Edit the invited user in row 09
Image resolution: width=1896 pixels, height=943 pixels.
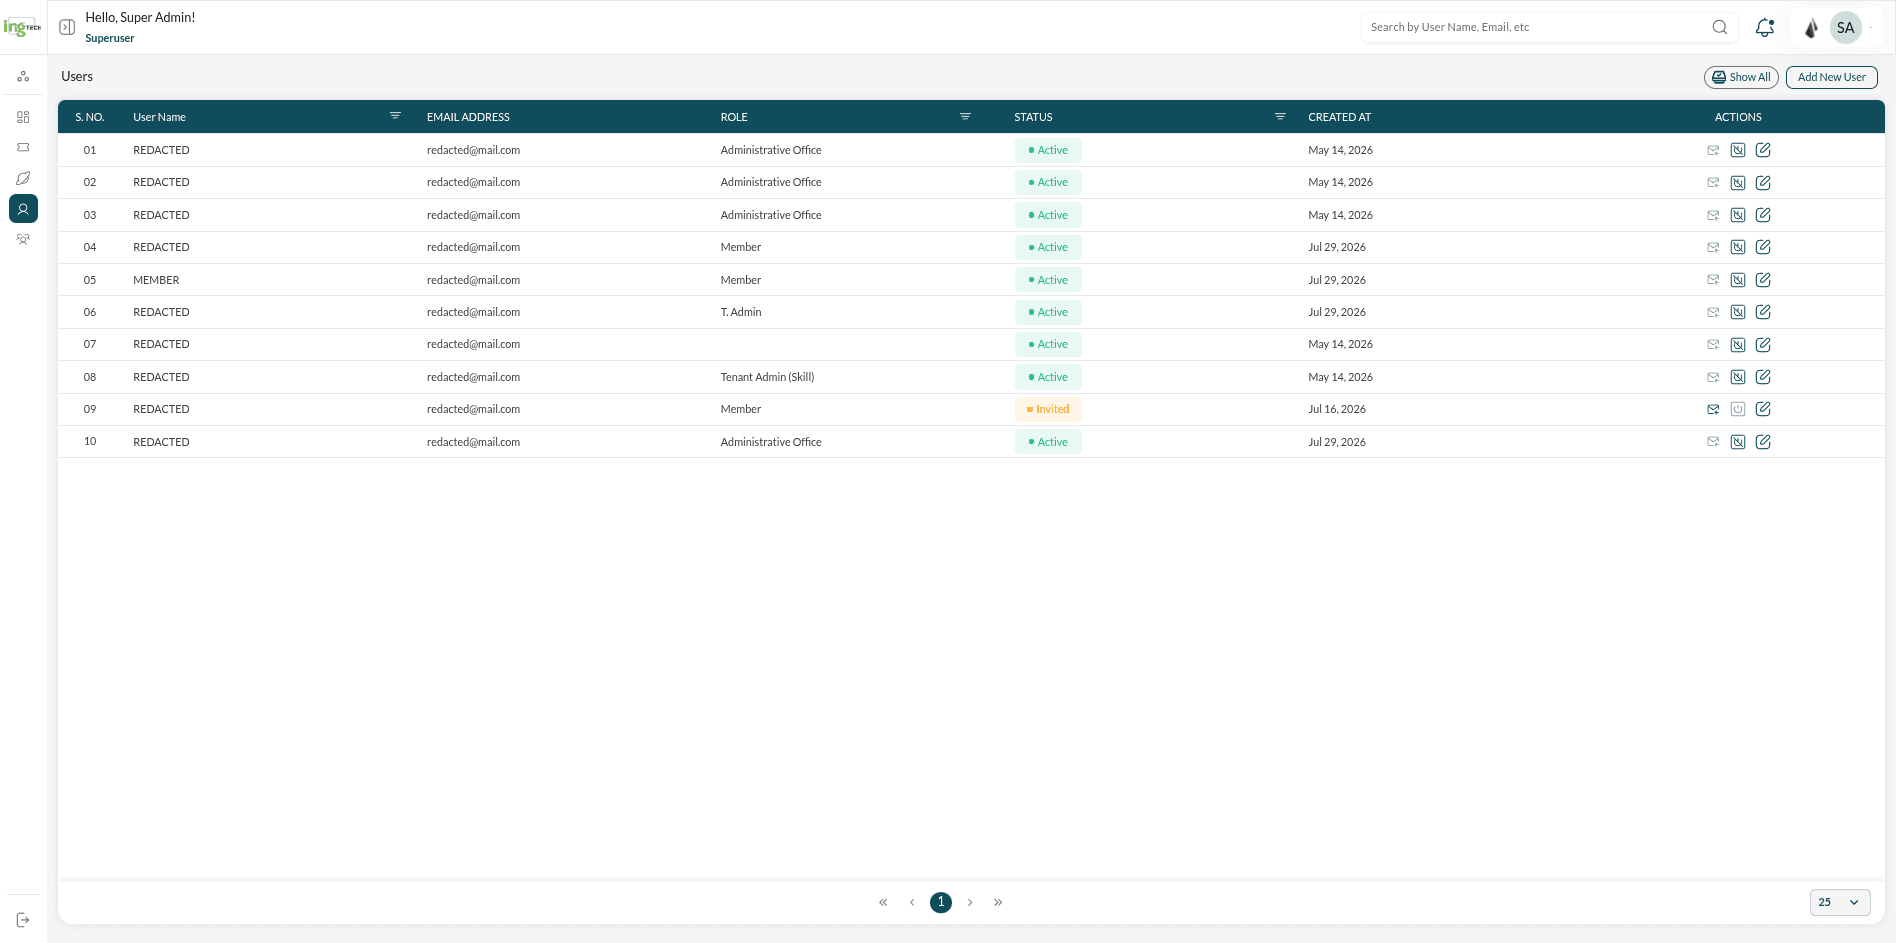coord(1763,409)
